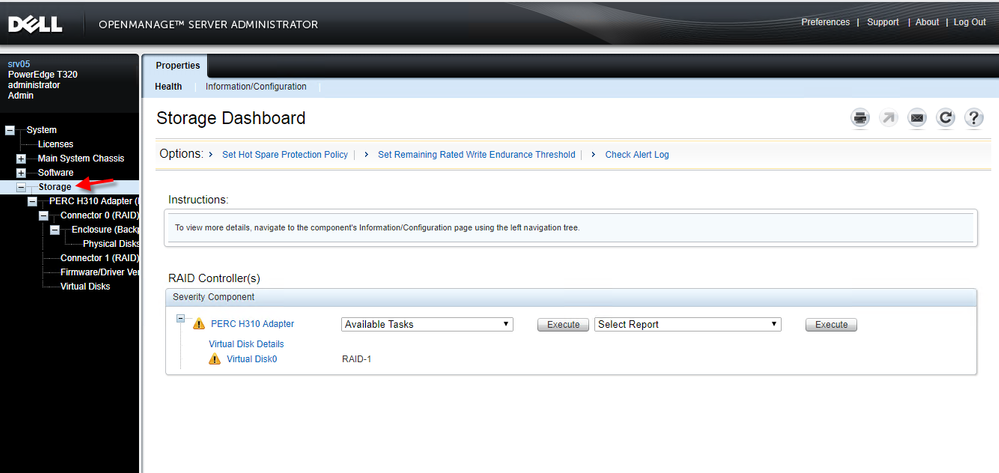999x473 pixels.
Task: Click the PowerEdge T320 model text
Action: point(43,75)
